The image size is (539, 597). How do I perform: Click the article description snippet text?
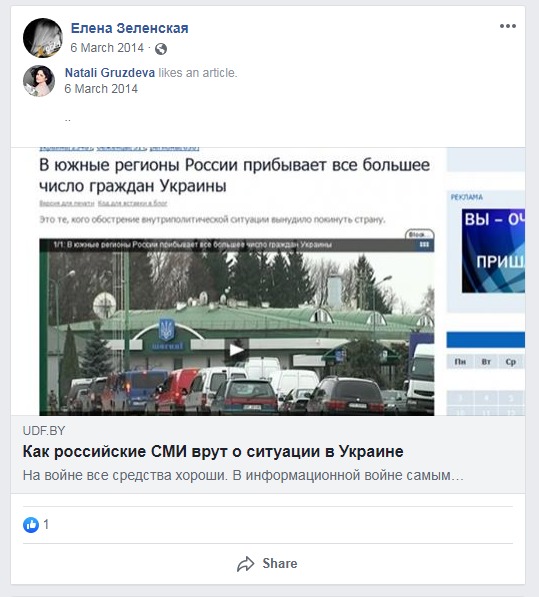tap(243, 476)
